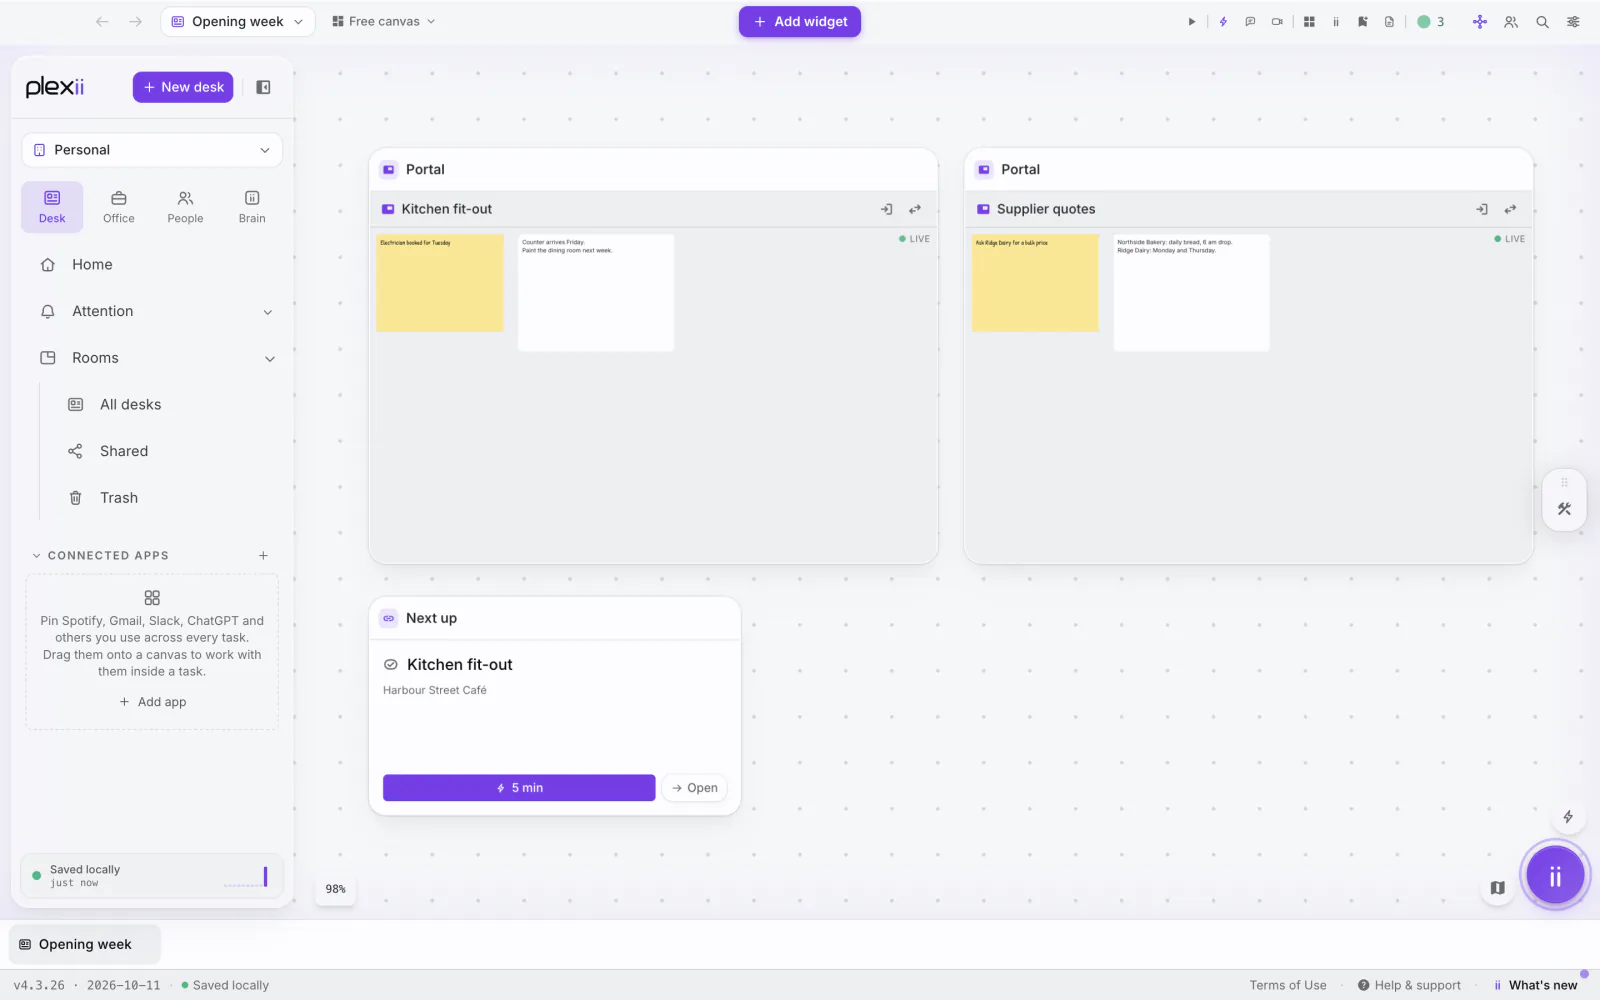The height and width of the screenshot is (1000, 1600).
Task: Open Home in the sidebar
Action: click(152, 265)
